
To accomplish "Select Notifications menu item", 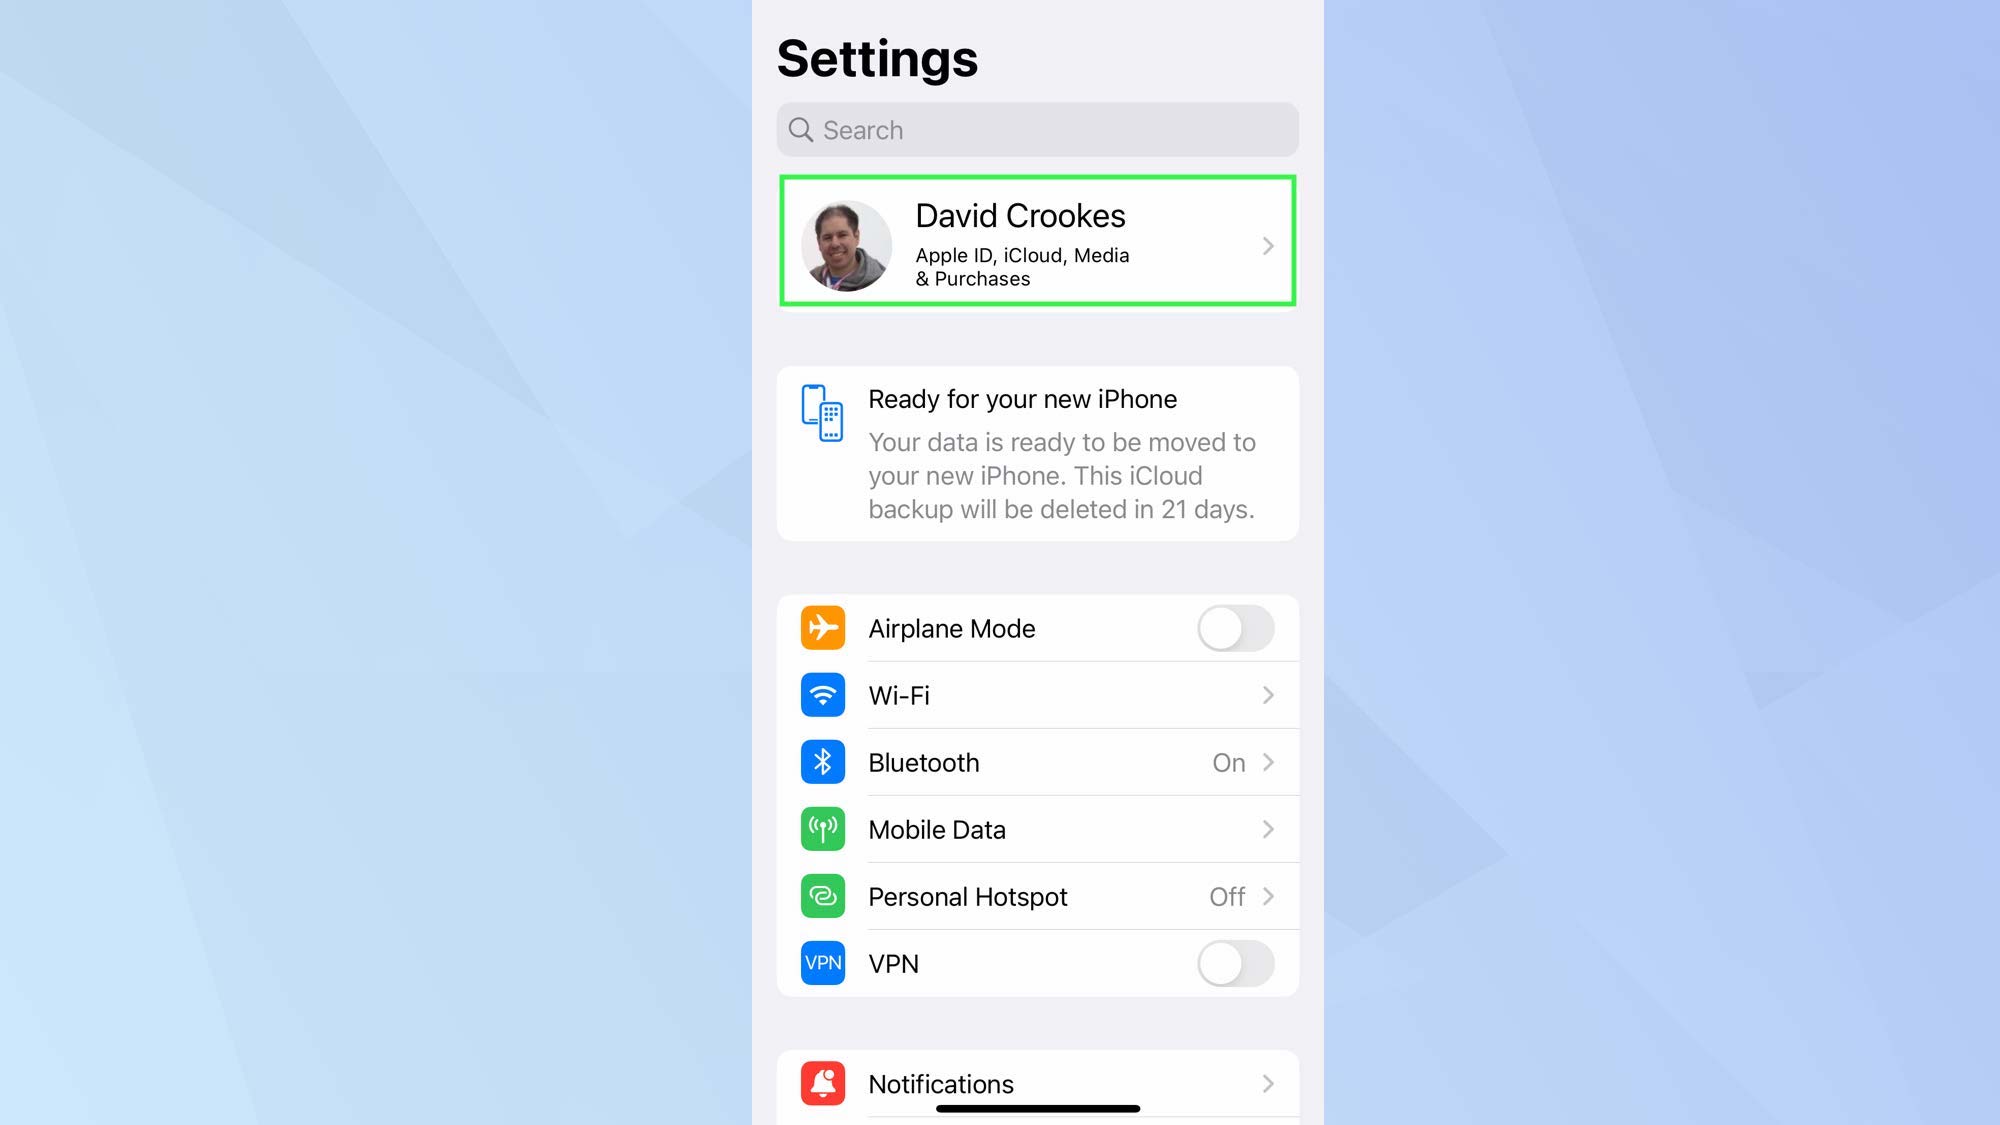I will tap(1036, 1084).
